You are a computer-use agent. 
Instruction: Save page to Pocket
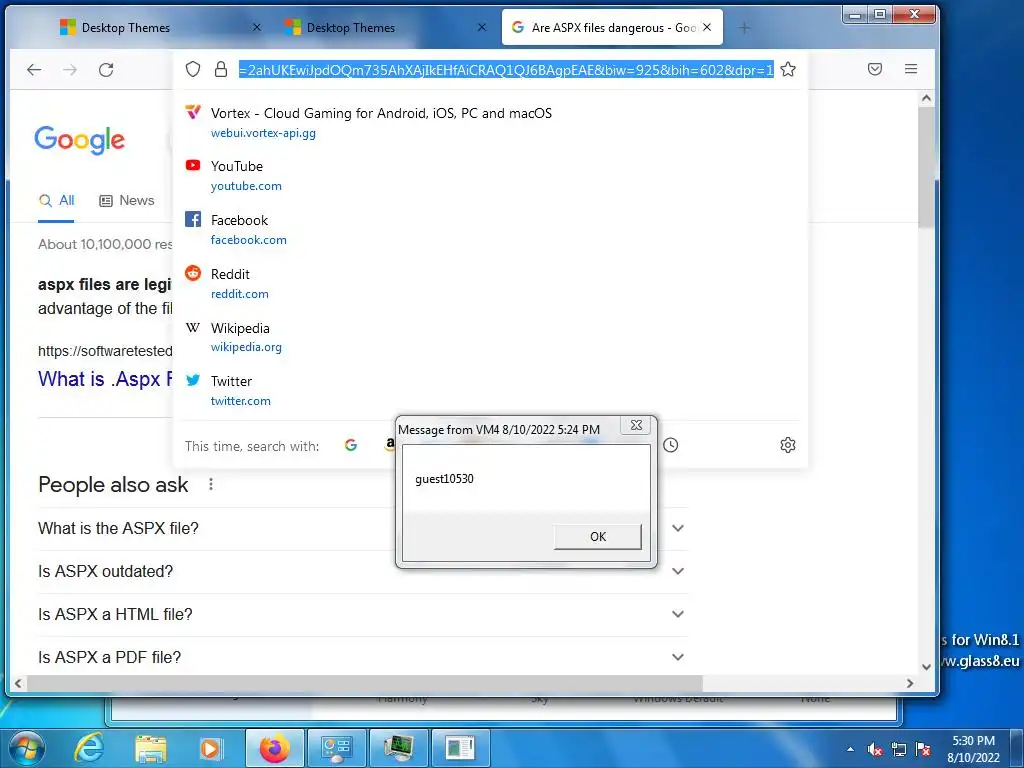point(875,69)
